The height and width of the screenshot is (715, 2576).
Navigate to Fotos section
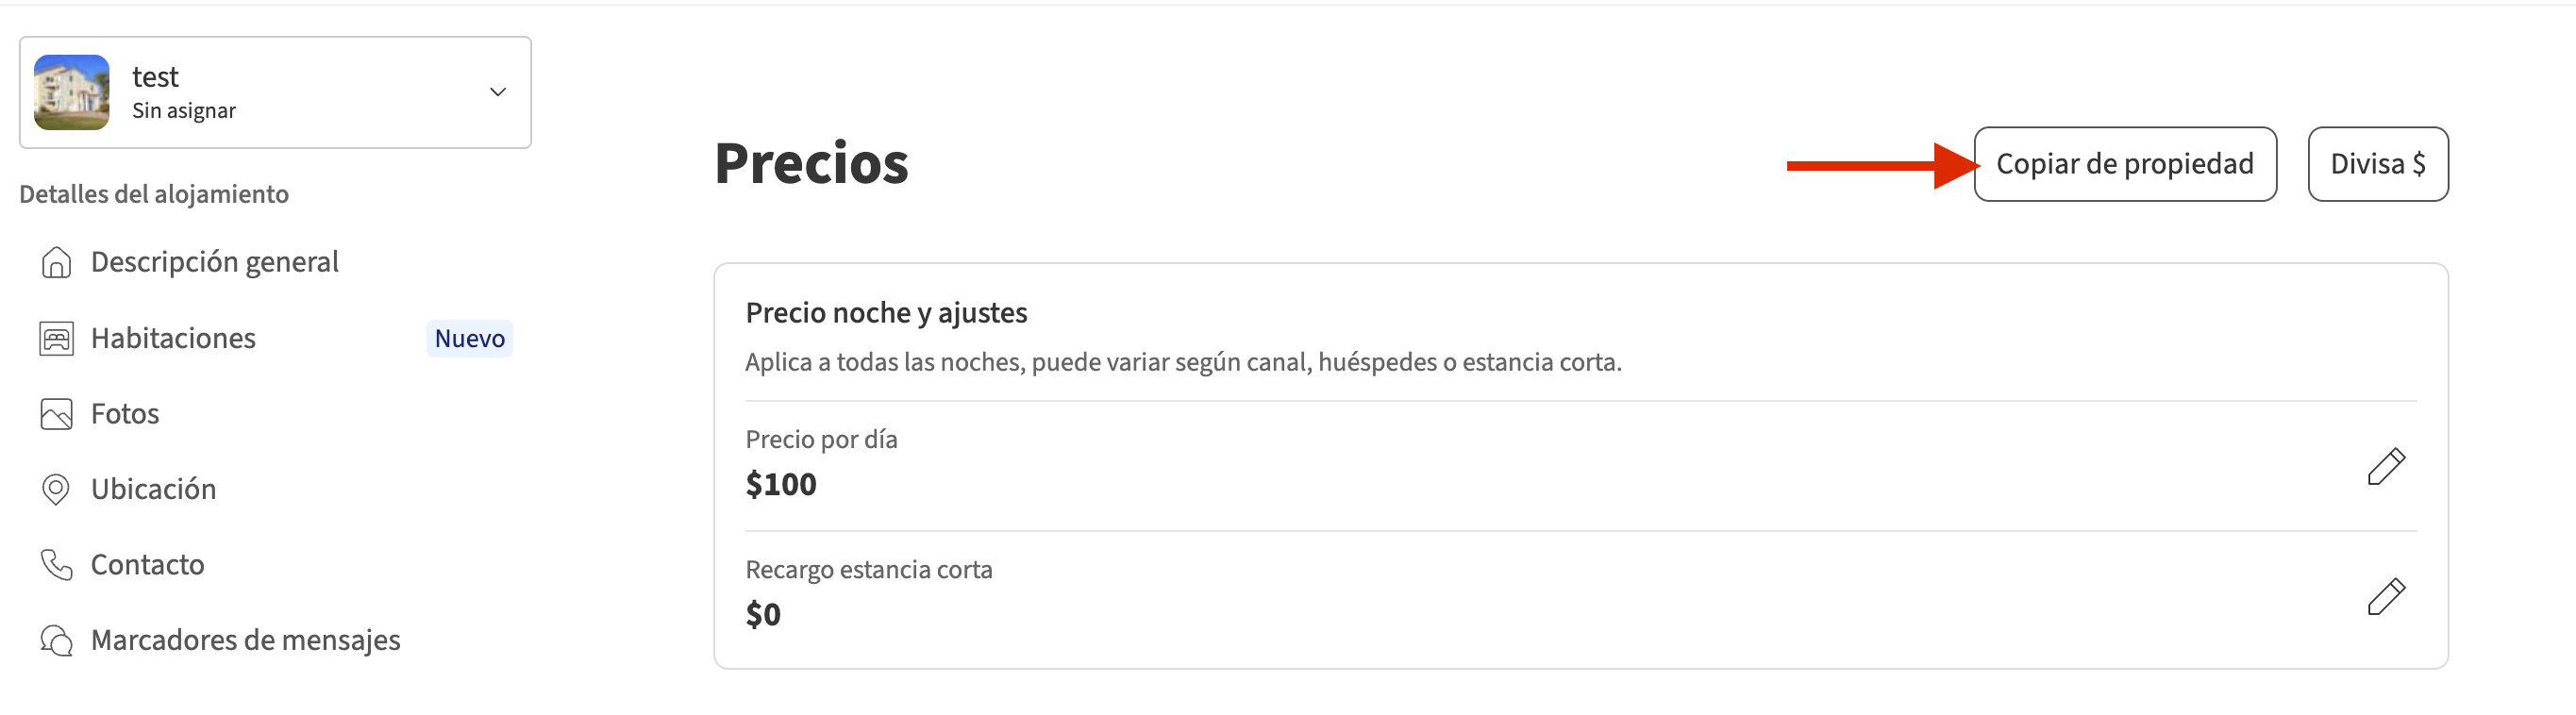pyautogui.click(x=125, y=414)
